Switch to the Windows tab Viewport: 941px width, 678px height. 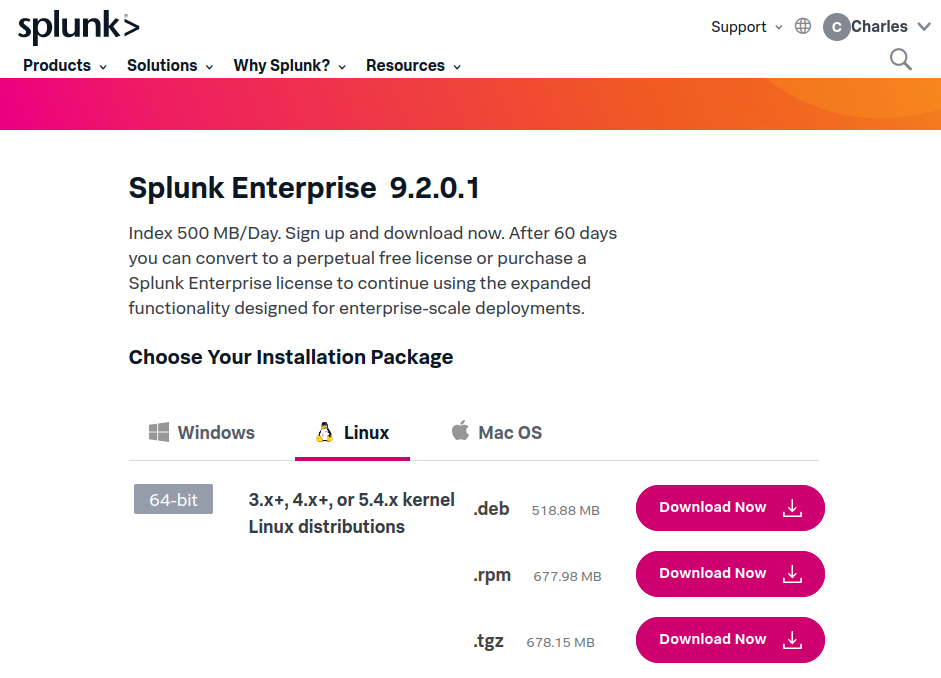pos(215,433)
